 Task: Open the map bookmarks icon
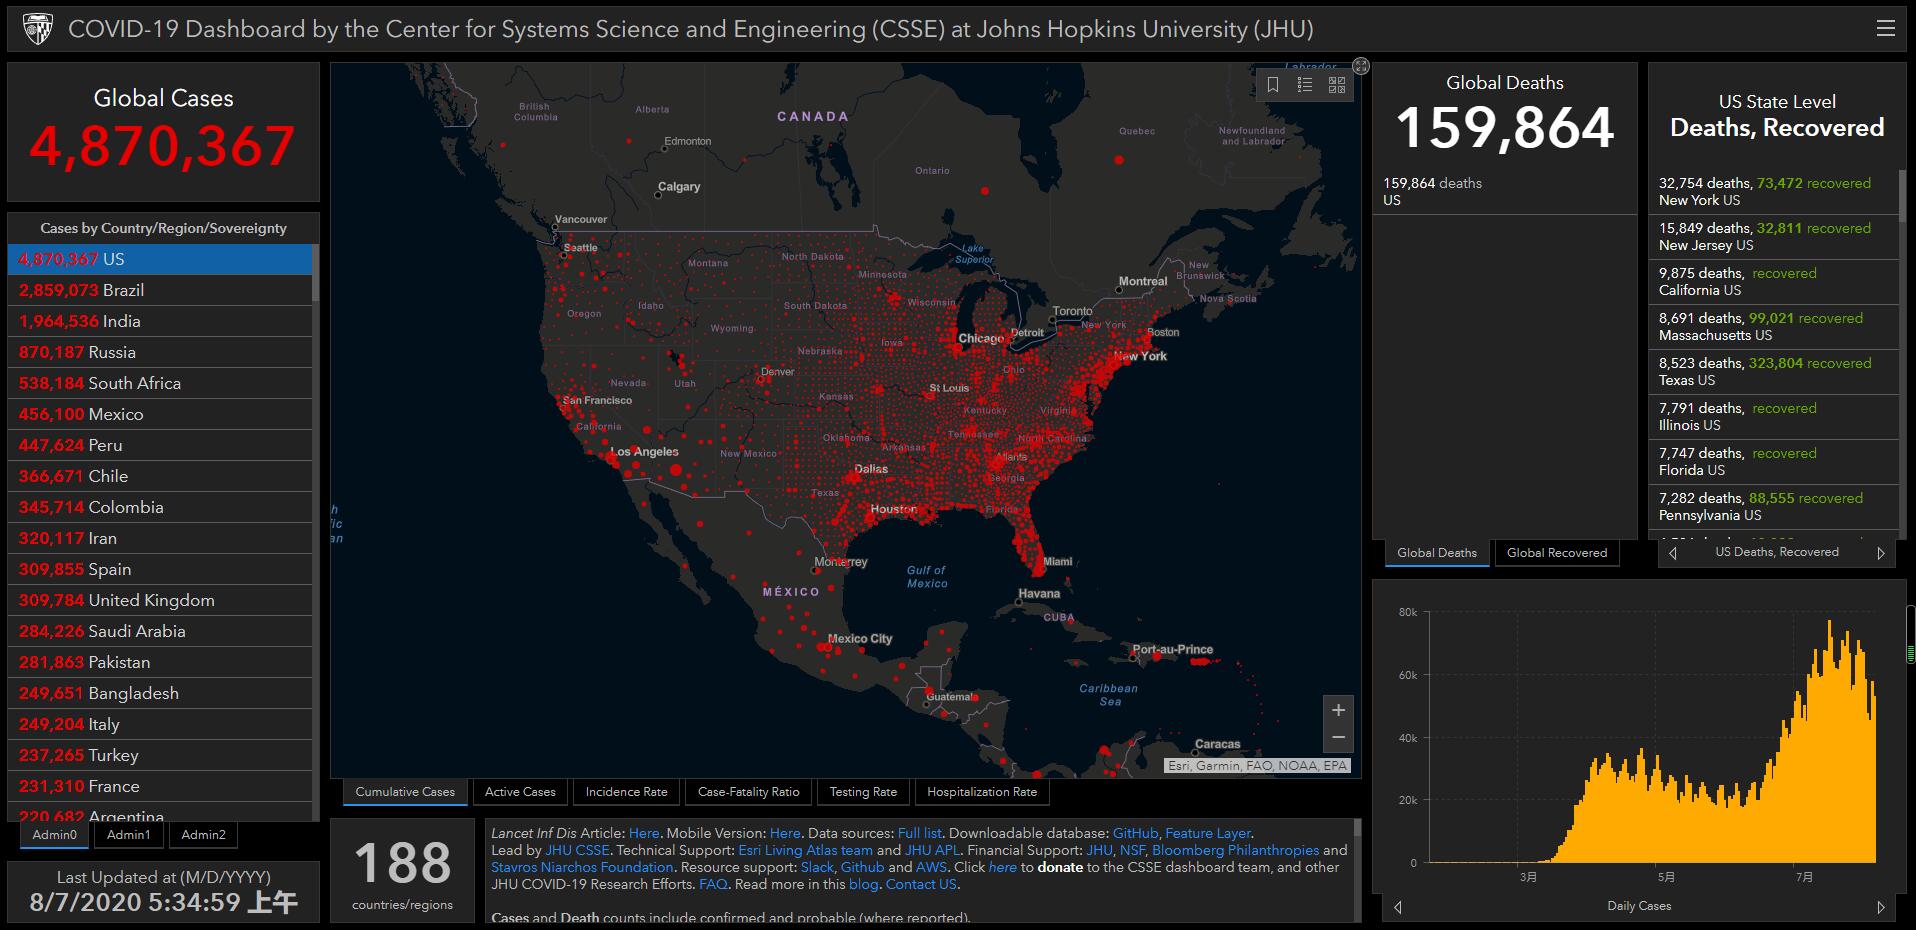coord(1273,85)
